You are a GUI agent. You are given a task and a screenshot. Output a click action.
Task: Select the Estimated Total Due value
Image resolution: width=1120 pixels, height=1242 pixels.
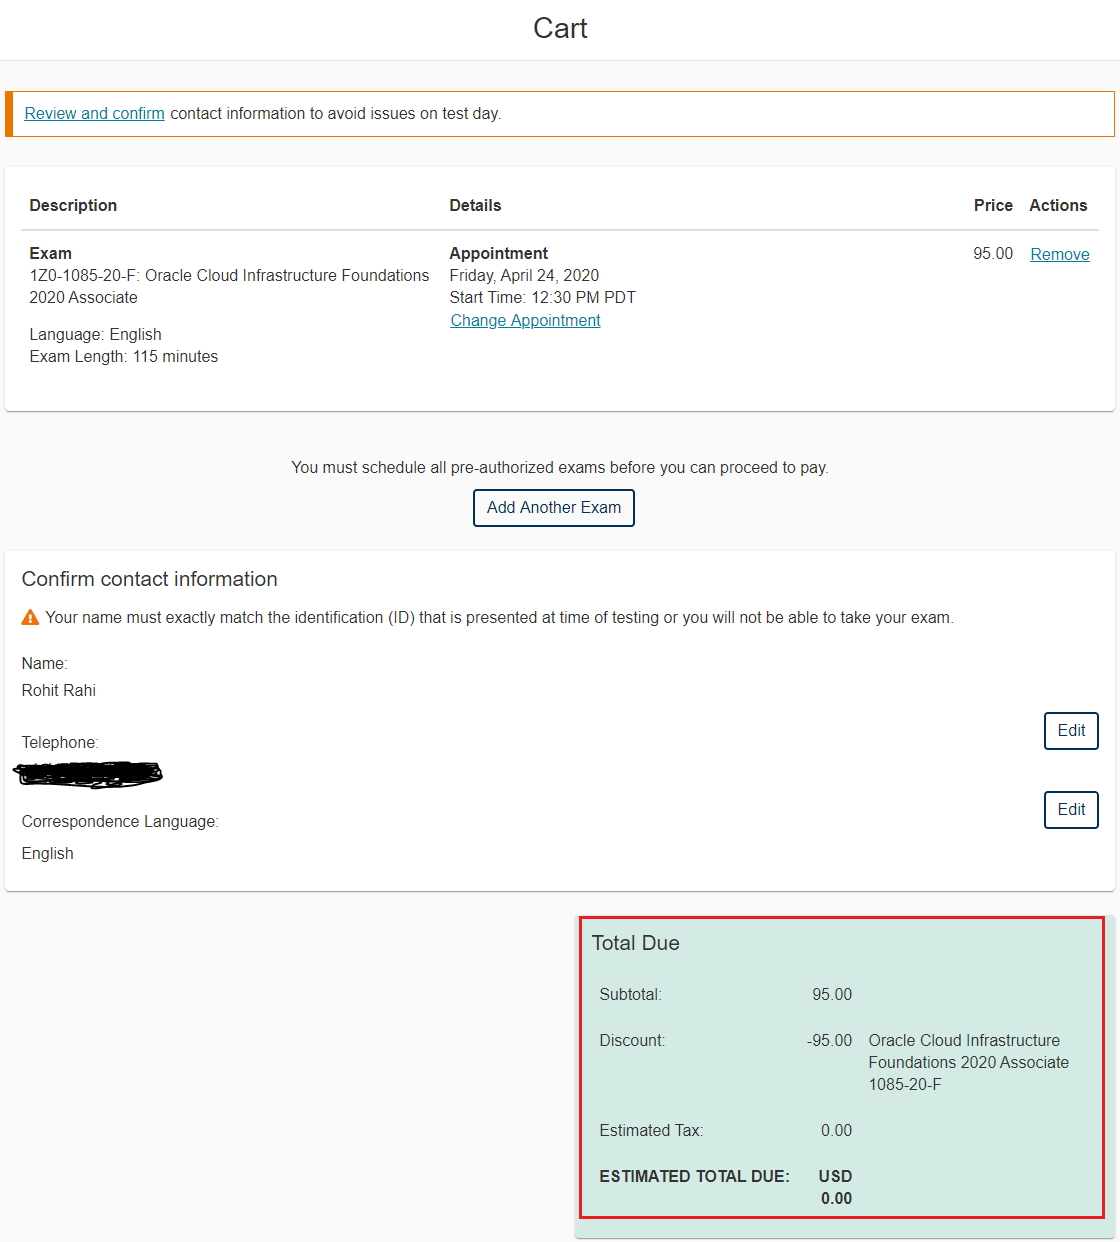835,1187
